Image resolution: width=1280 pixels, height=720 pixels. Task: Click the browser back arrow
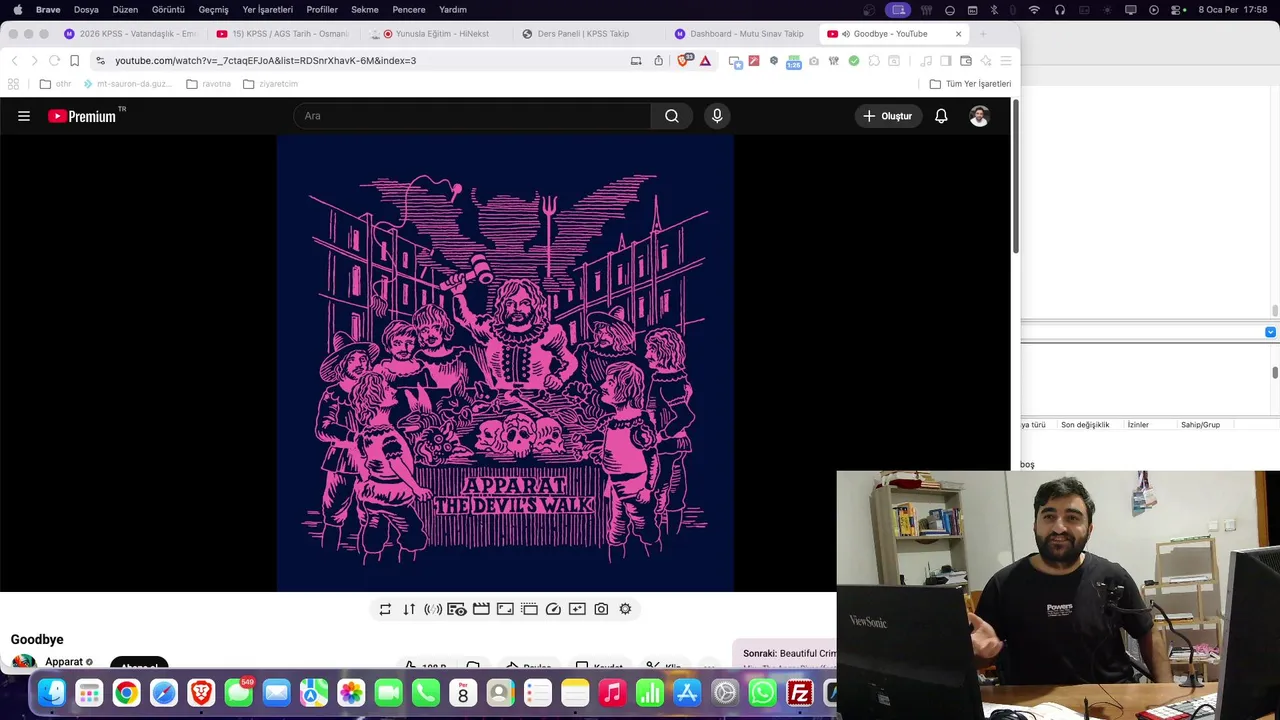click(x=14, y=61)
